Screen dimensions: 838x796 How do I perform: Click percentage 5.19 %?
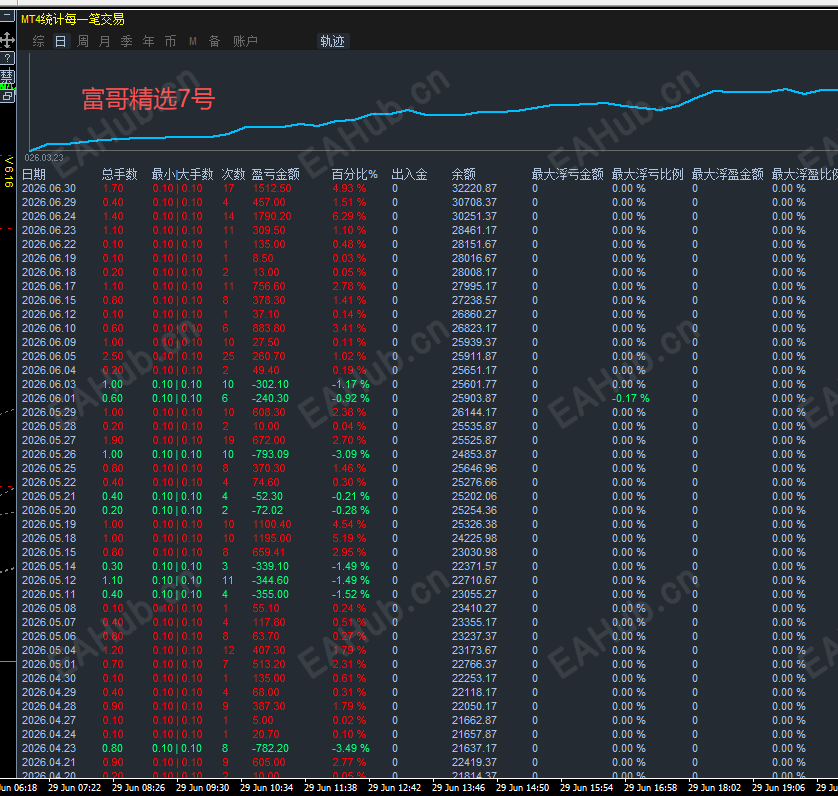[x=350, y=538]
